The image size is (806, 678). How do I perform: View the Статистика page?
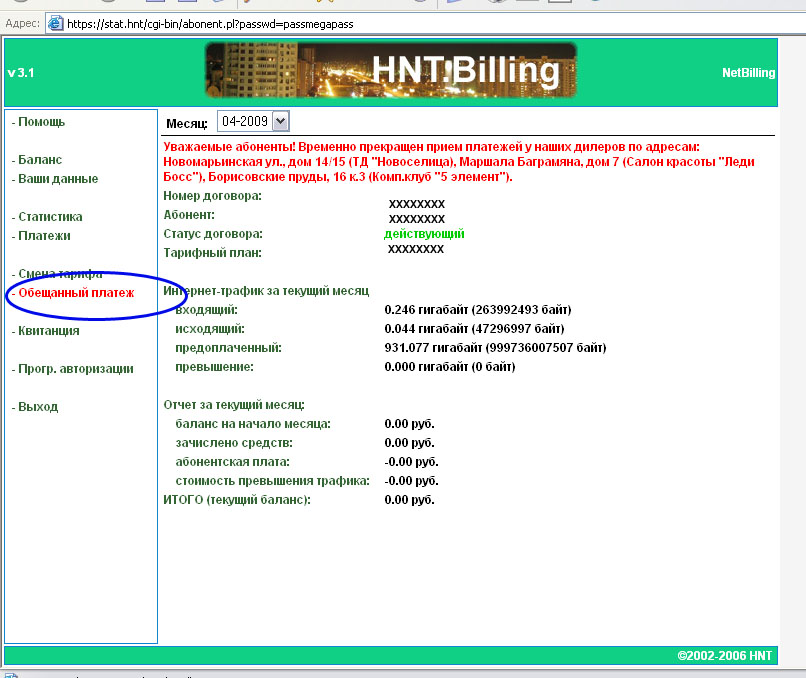[50, 217]
